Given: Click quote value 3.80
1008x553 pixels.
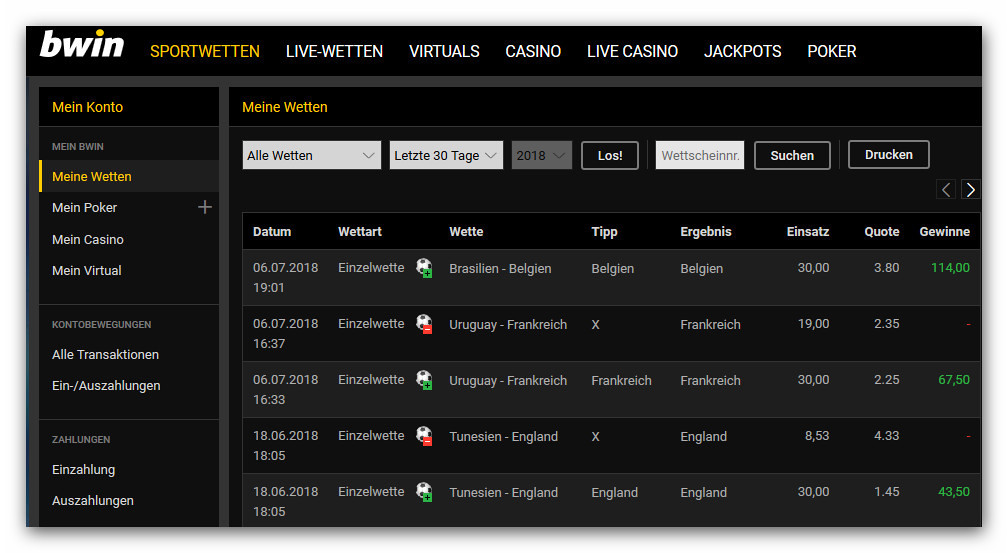Looking at the screenshot, I should tap(886, 267).
